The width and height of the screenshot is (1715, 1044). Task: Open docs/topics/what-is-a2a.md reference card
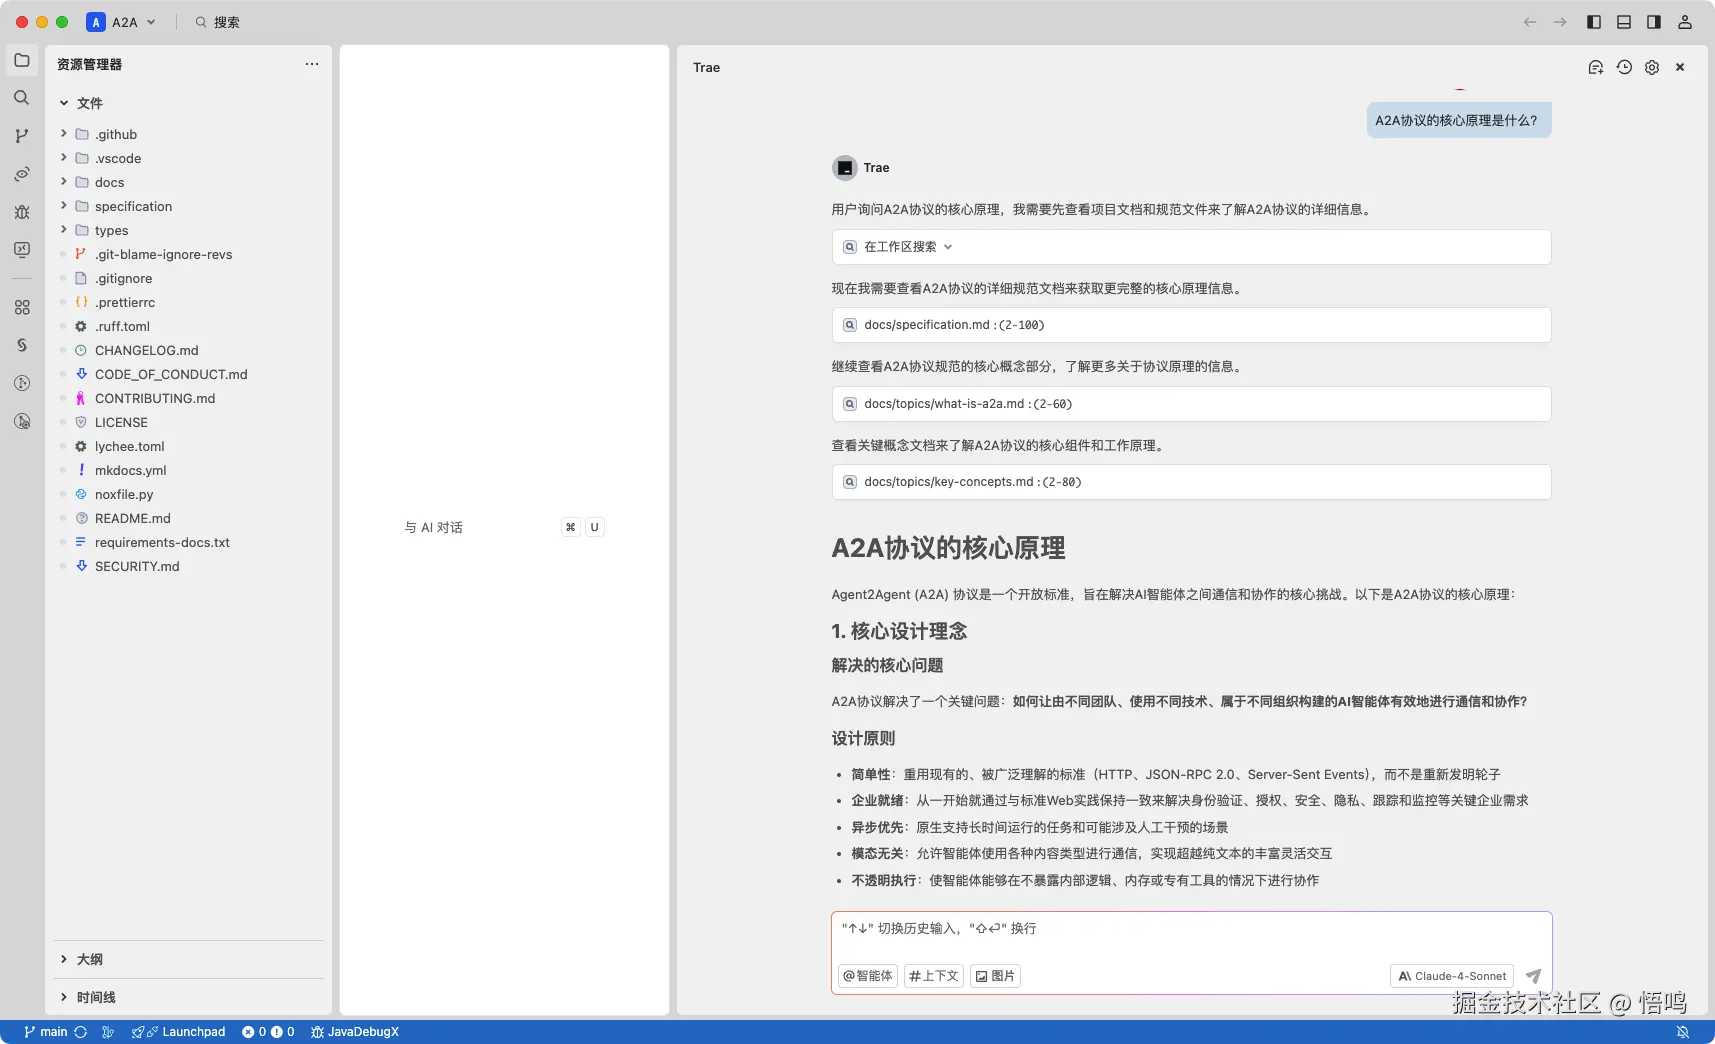(x=1191, y=404)
